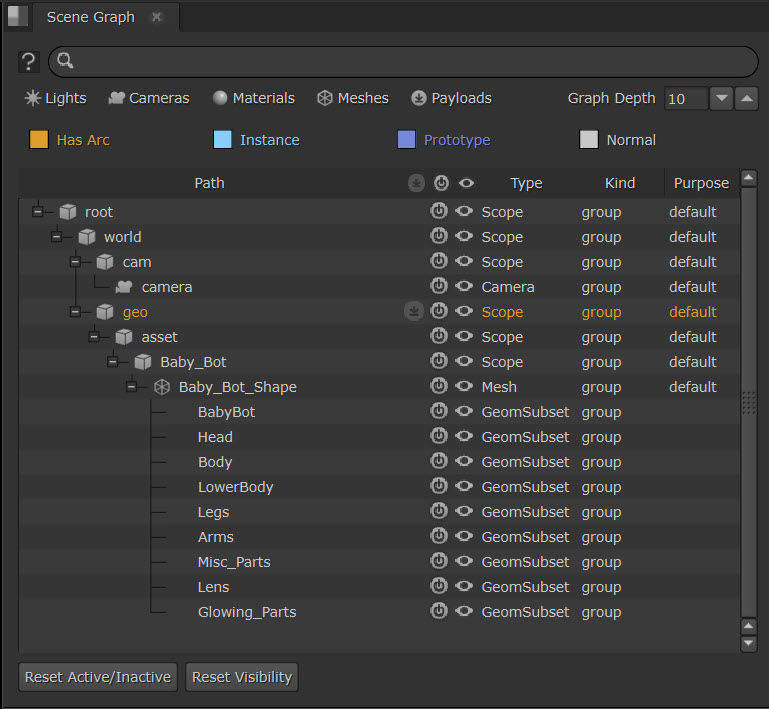Click the Reset Visibility button
Screen dimensions: 769x709
coord(242,677)
